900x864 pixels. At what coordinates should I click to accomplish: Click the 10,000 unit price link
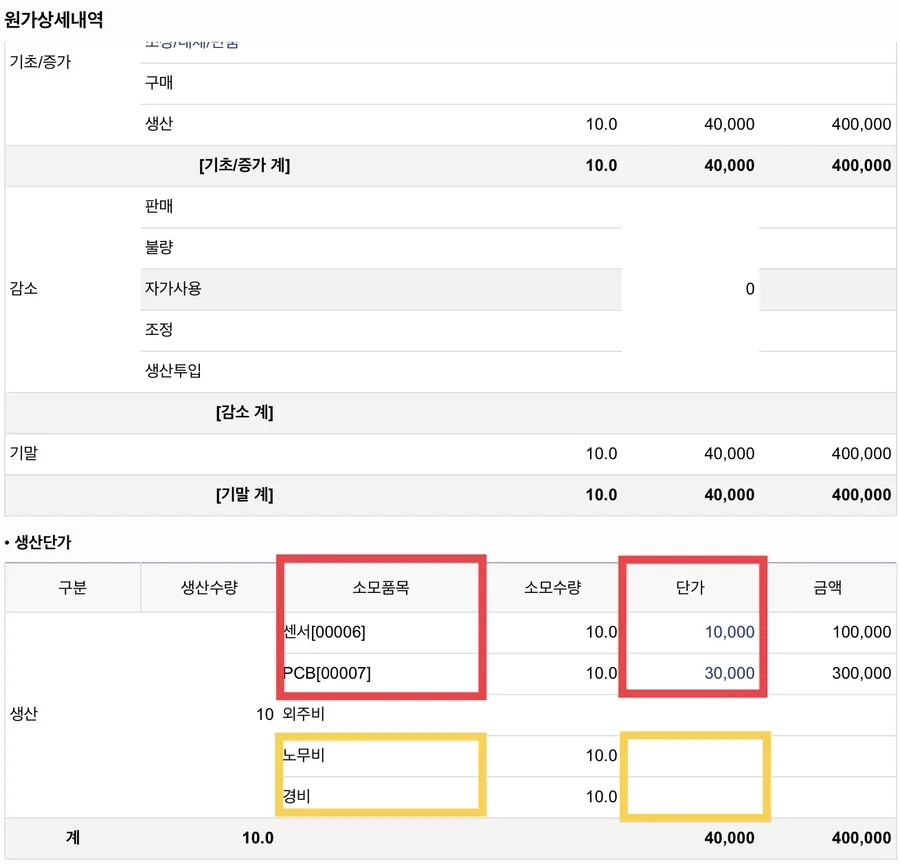point(729,632)
